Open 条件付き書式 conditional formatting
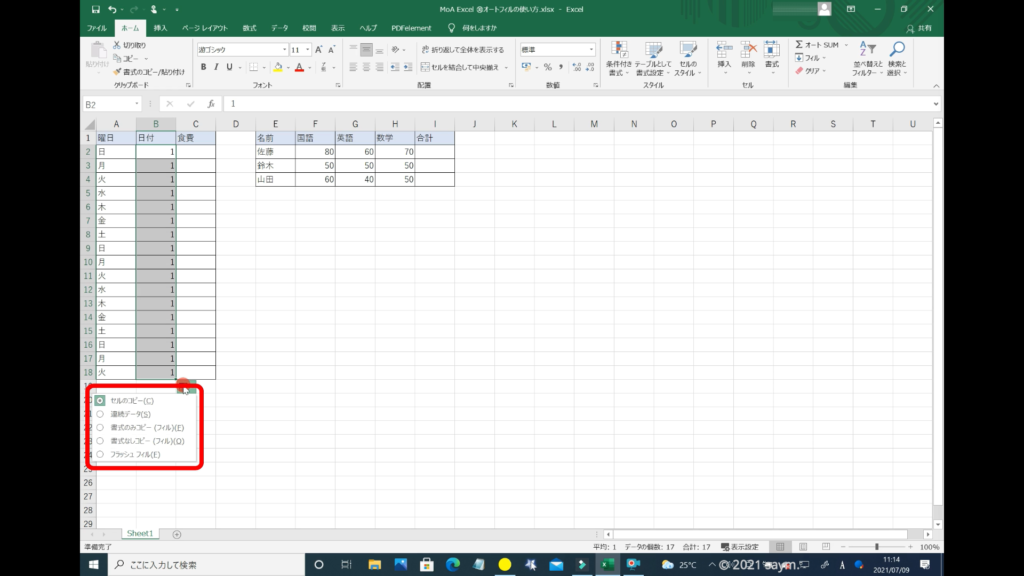The image size is (1024, 576). (x=620, y=58)
